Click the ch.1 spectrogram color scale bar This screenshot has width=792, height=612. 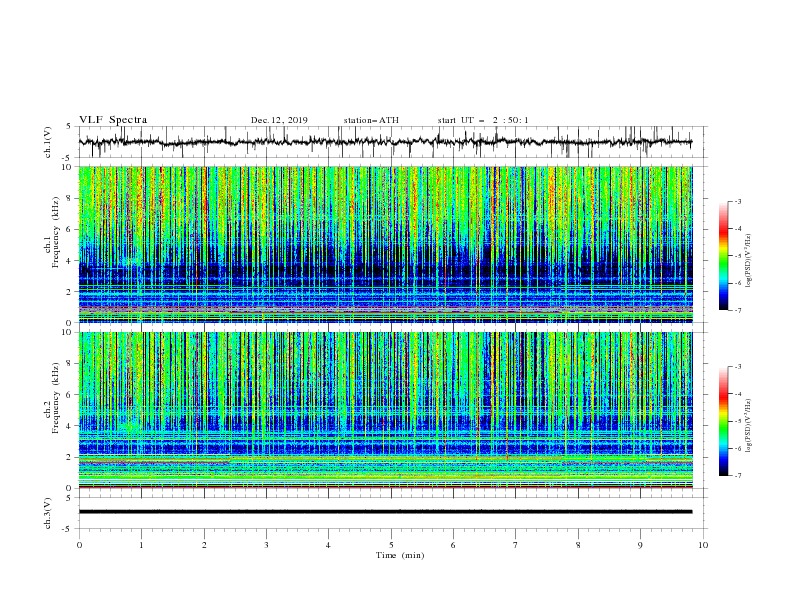724,256
